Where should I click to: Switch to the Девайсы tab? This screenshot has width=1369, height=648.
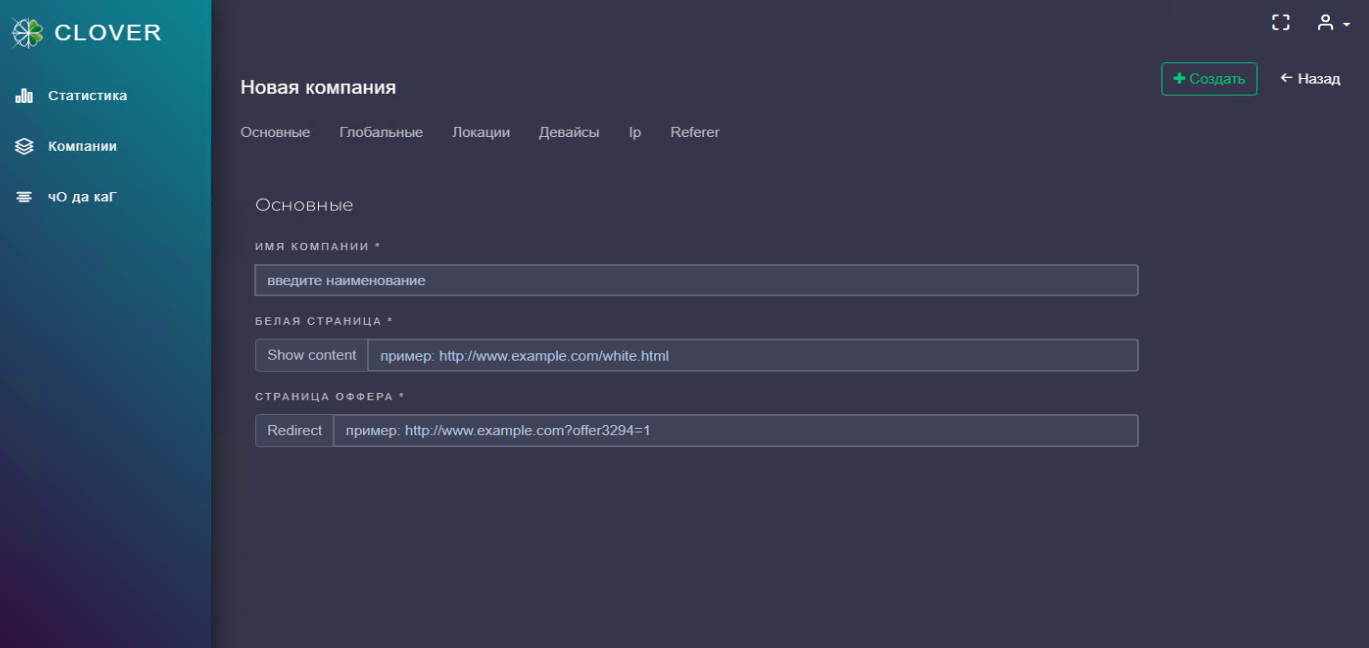(569, 133)
